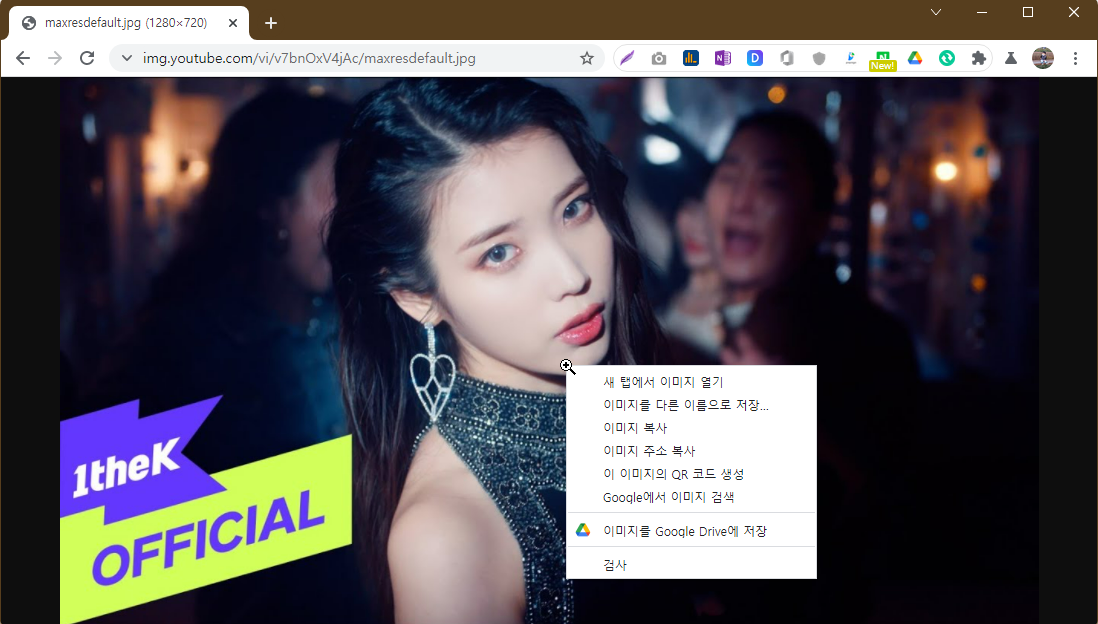
Task: Open the address bar dropdown chevron
Action: (125, 58)
